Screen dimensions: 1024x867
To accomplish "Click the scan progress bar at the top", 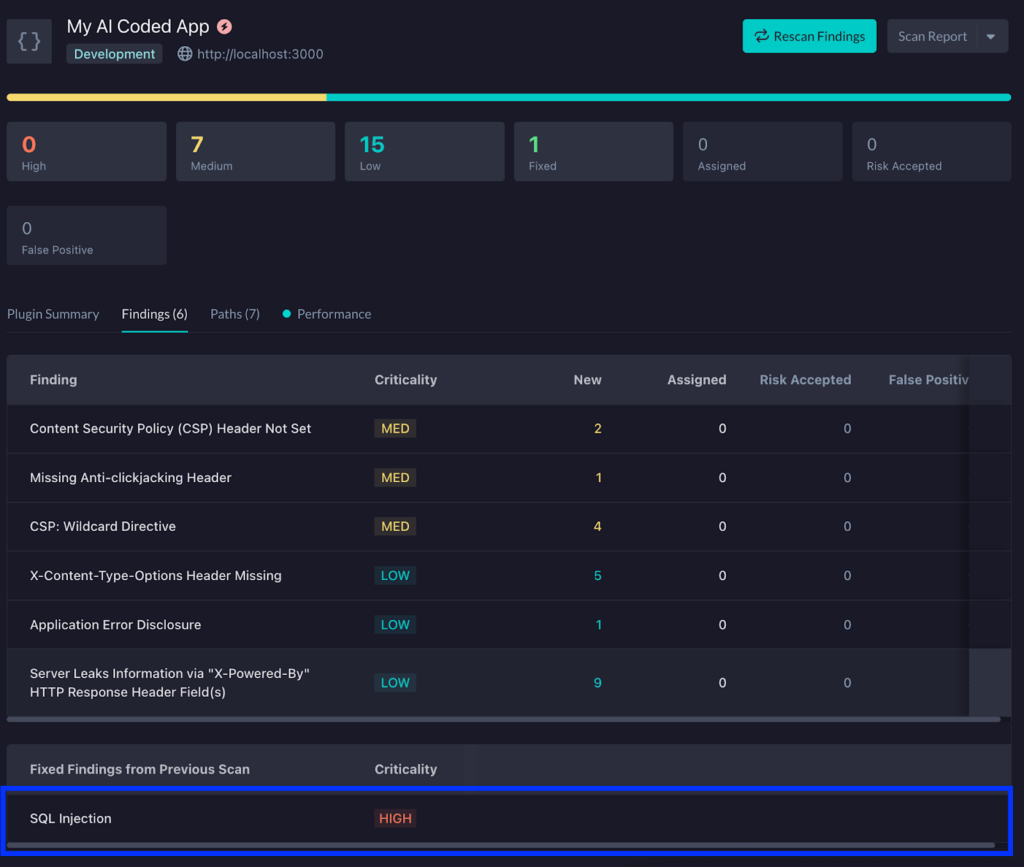I will (x=512, y=97).
